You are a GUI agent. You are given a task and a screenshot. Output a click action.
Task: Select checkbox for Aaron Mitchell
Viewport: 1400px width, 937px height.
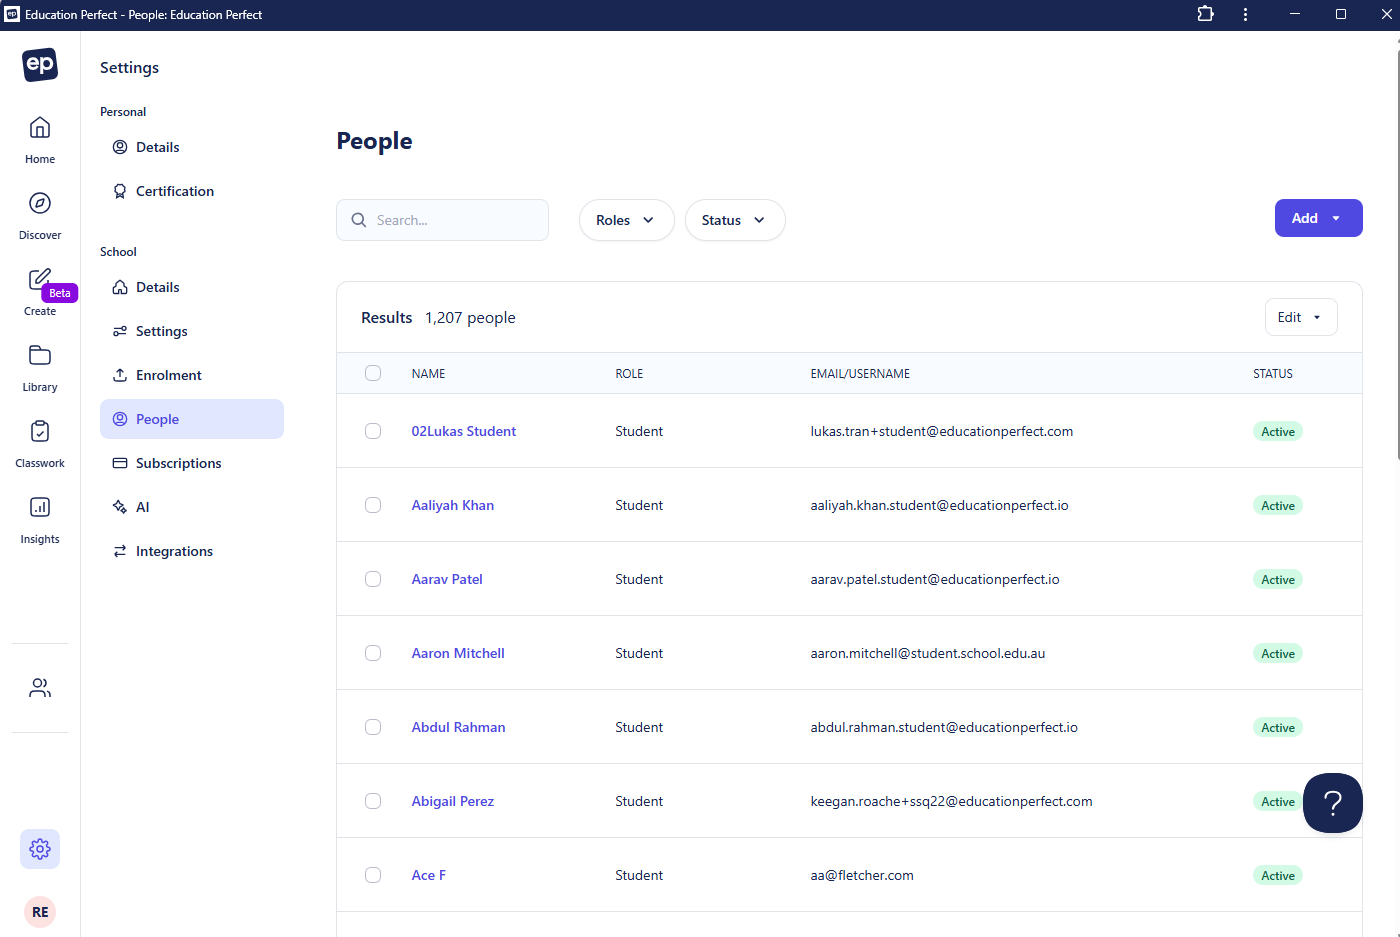(373, 653)
